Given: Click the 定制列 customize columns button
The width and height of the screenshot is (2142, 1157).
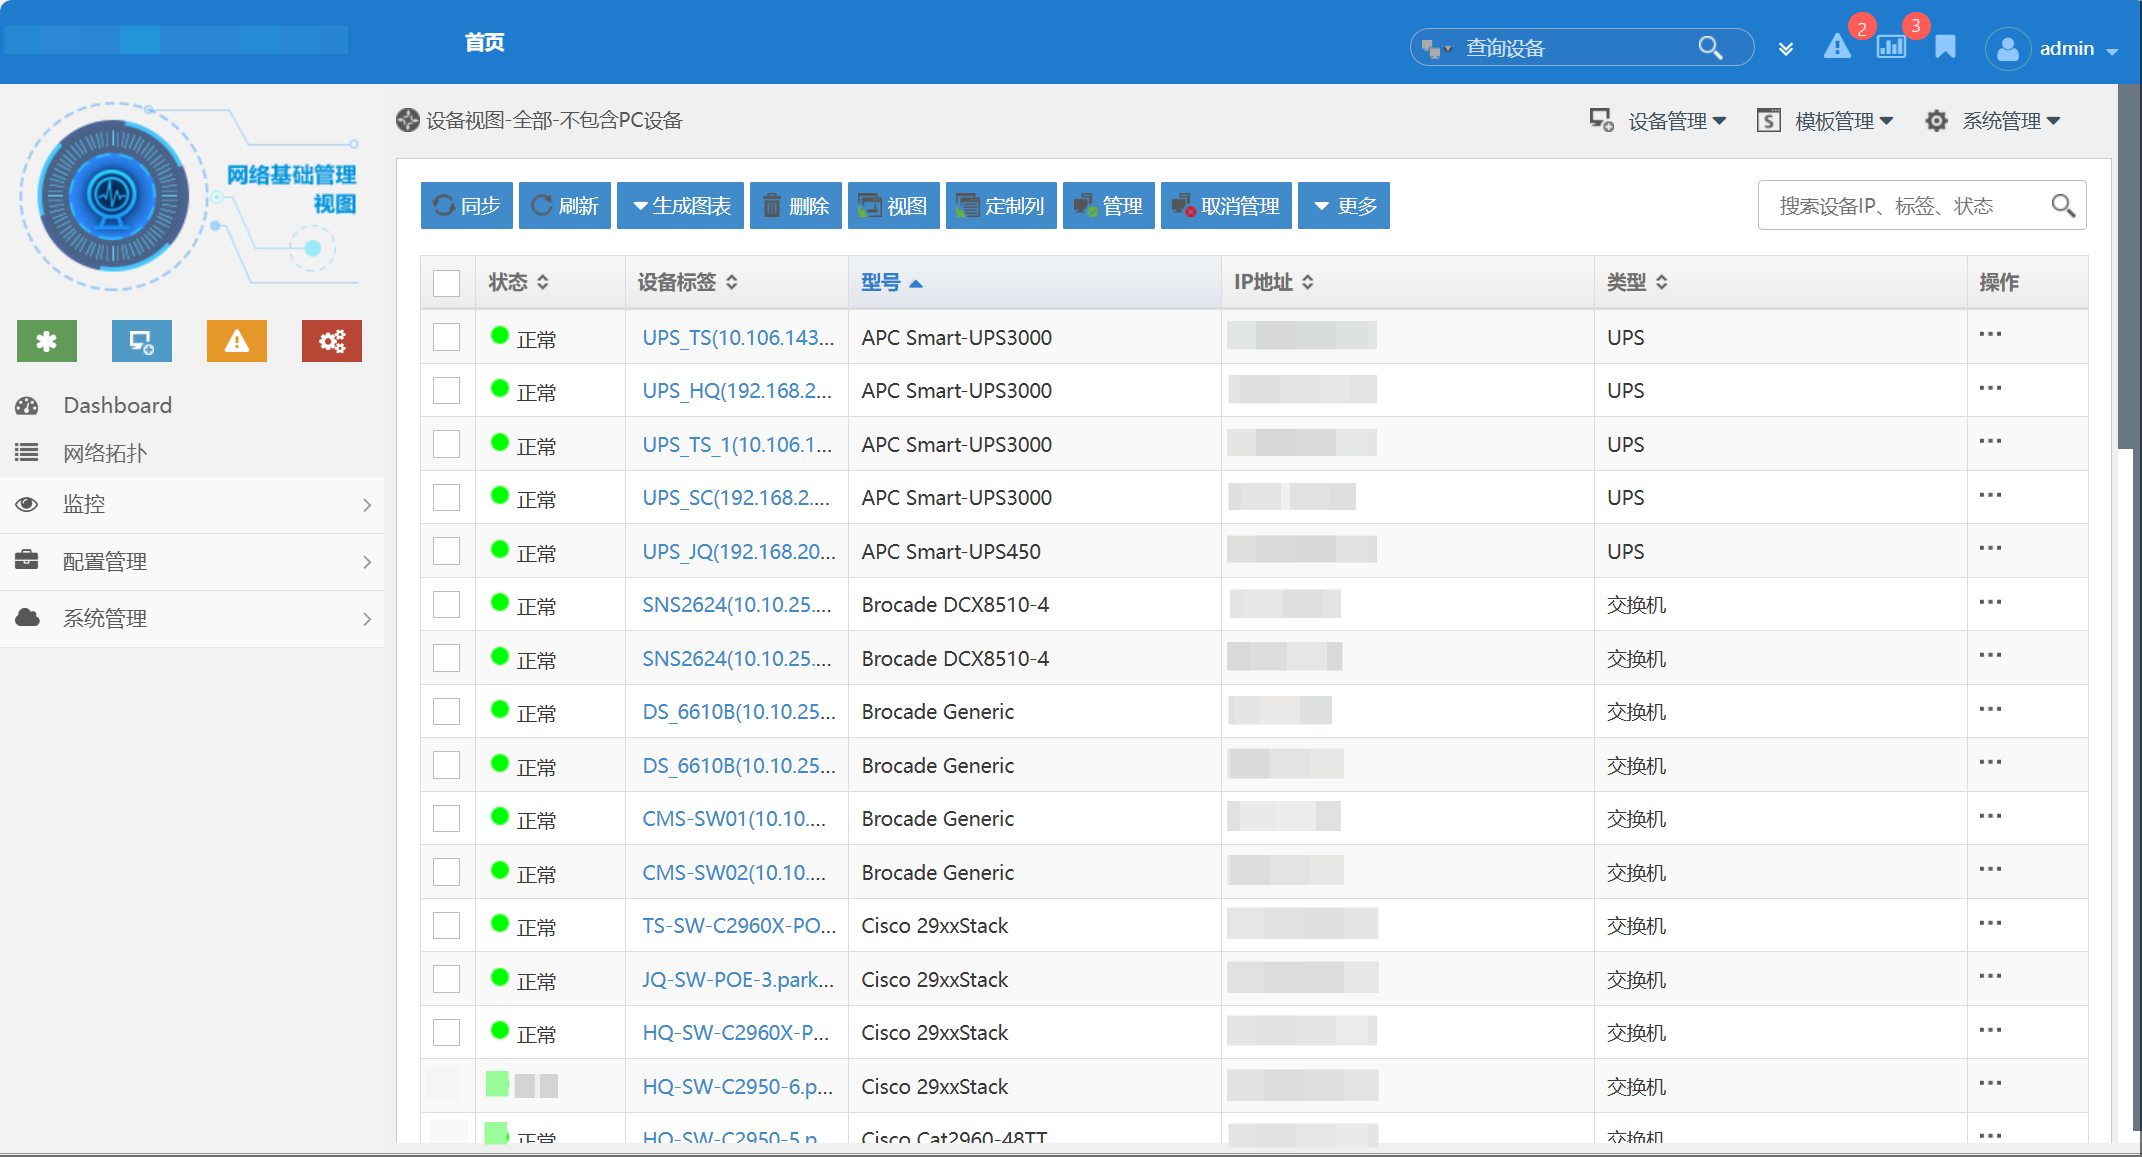Looking at the screenshot, I should click(x=1001, y=206).
